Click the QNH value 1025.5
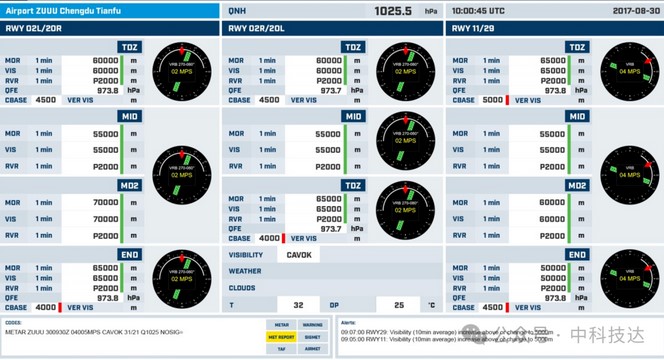 393,11
